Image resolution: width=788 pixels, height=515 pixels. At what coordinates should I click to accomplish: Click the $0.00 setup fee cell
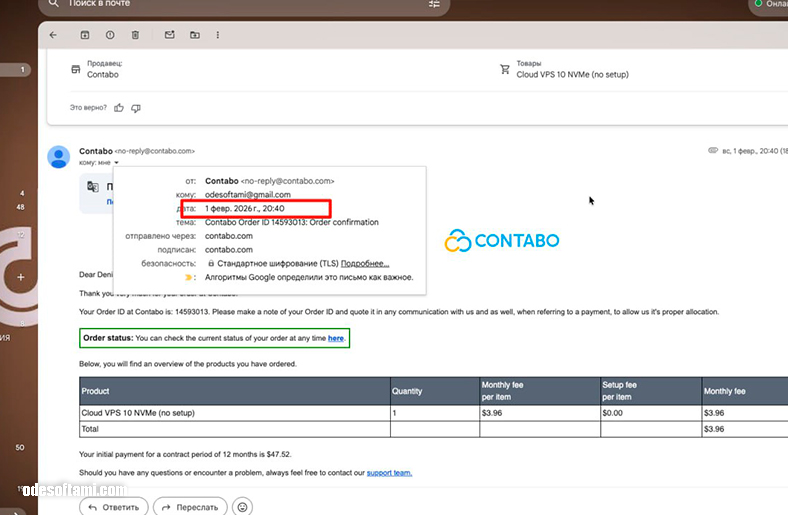click(x=651, y=413)
